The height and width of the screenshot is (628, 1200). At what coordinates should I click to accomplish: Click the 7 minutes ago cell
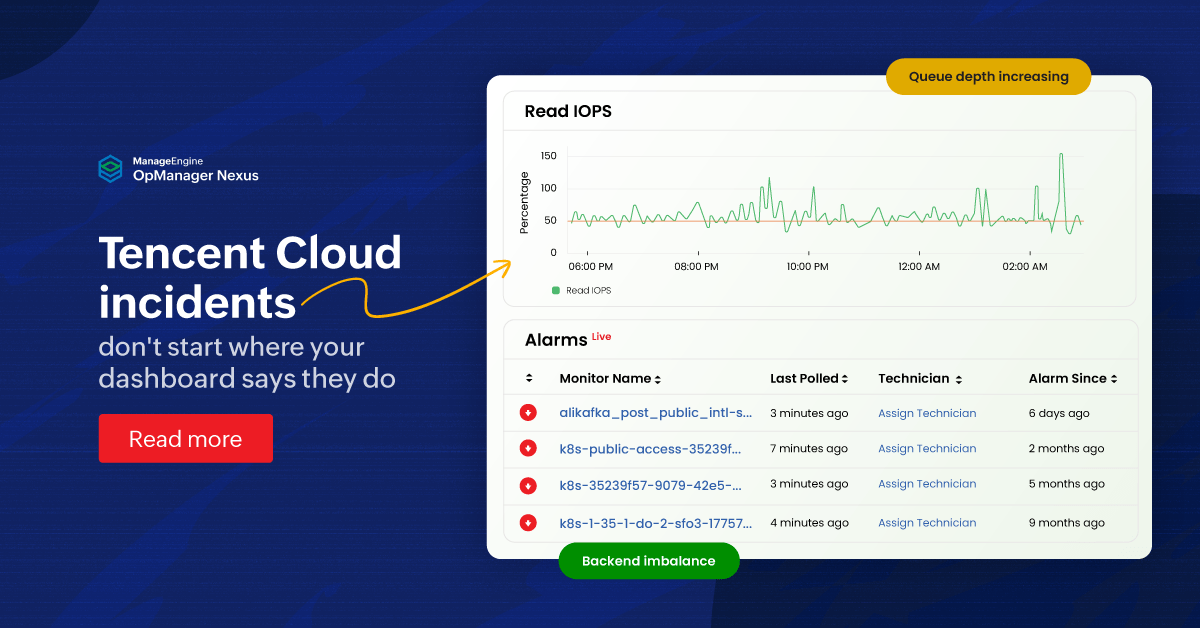point(809,449)
